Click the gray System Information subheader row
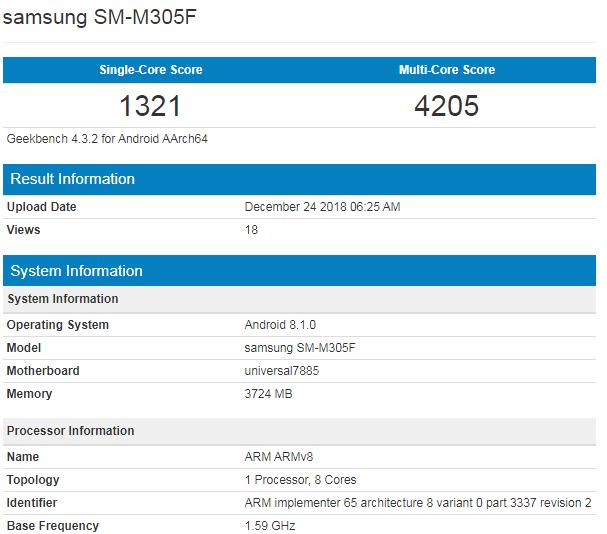The image size is (607, 534). [299, 299]
